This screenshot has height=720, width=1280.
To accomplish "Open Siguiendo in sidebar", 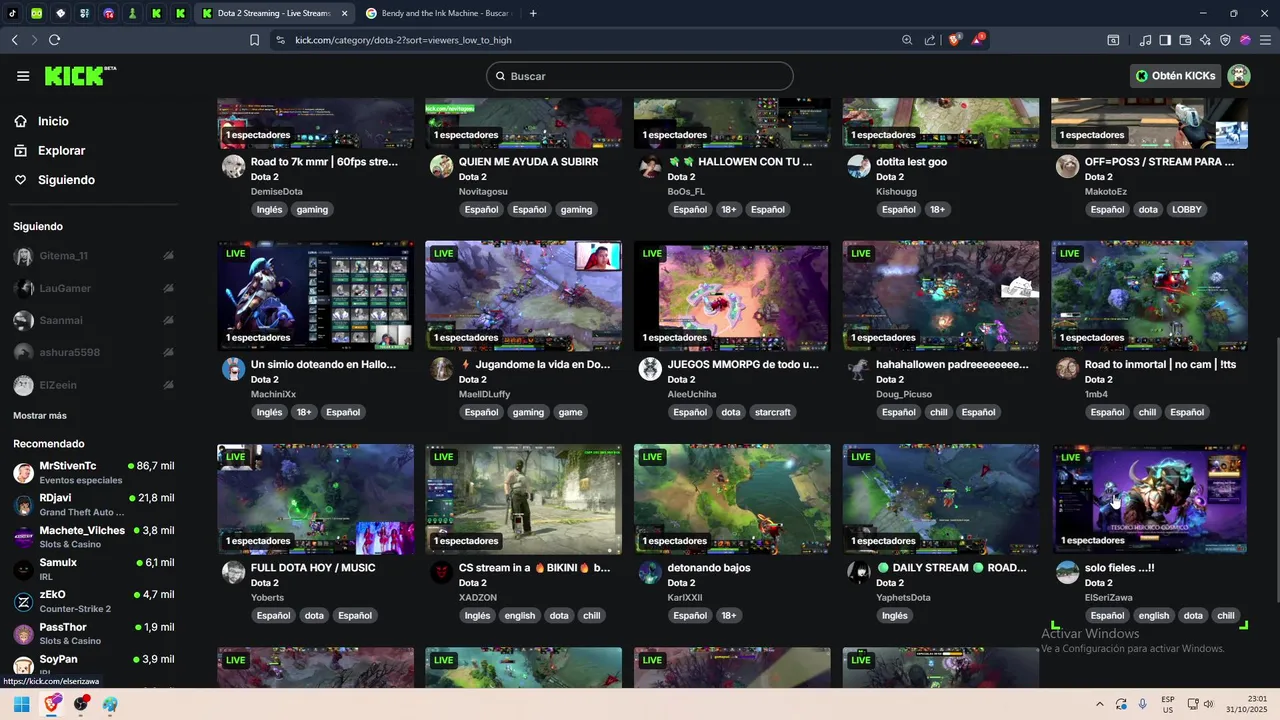I will pos(55,180).
